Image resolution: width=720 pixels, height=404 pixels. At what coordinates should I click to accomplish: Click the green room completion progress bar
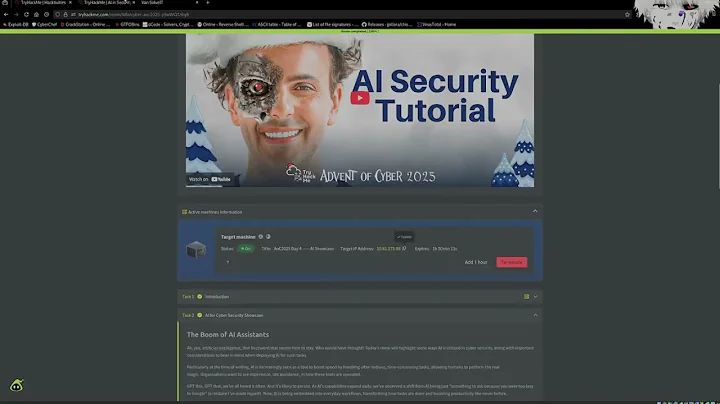tap(360, 31)
